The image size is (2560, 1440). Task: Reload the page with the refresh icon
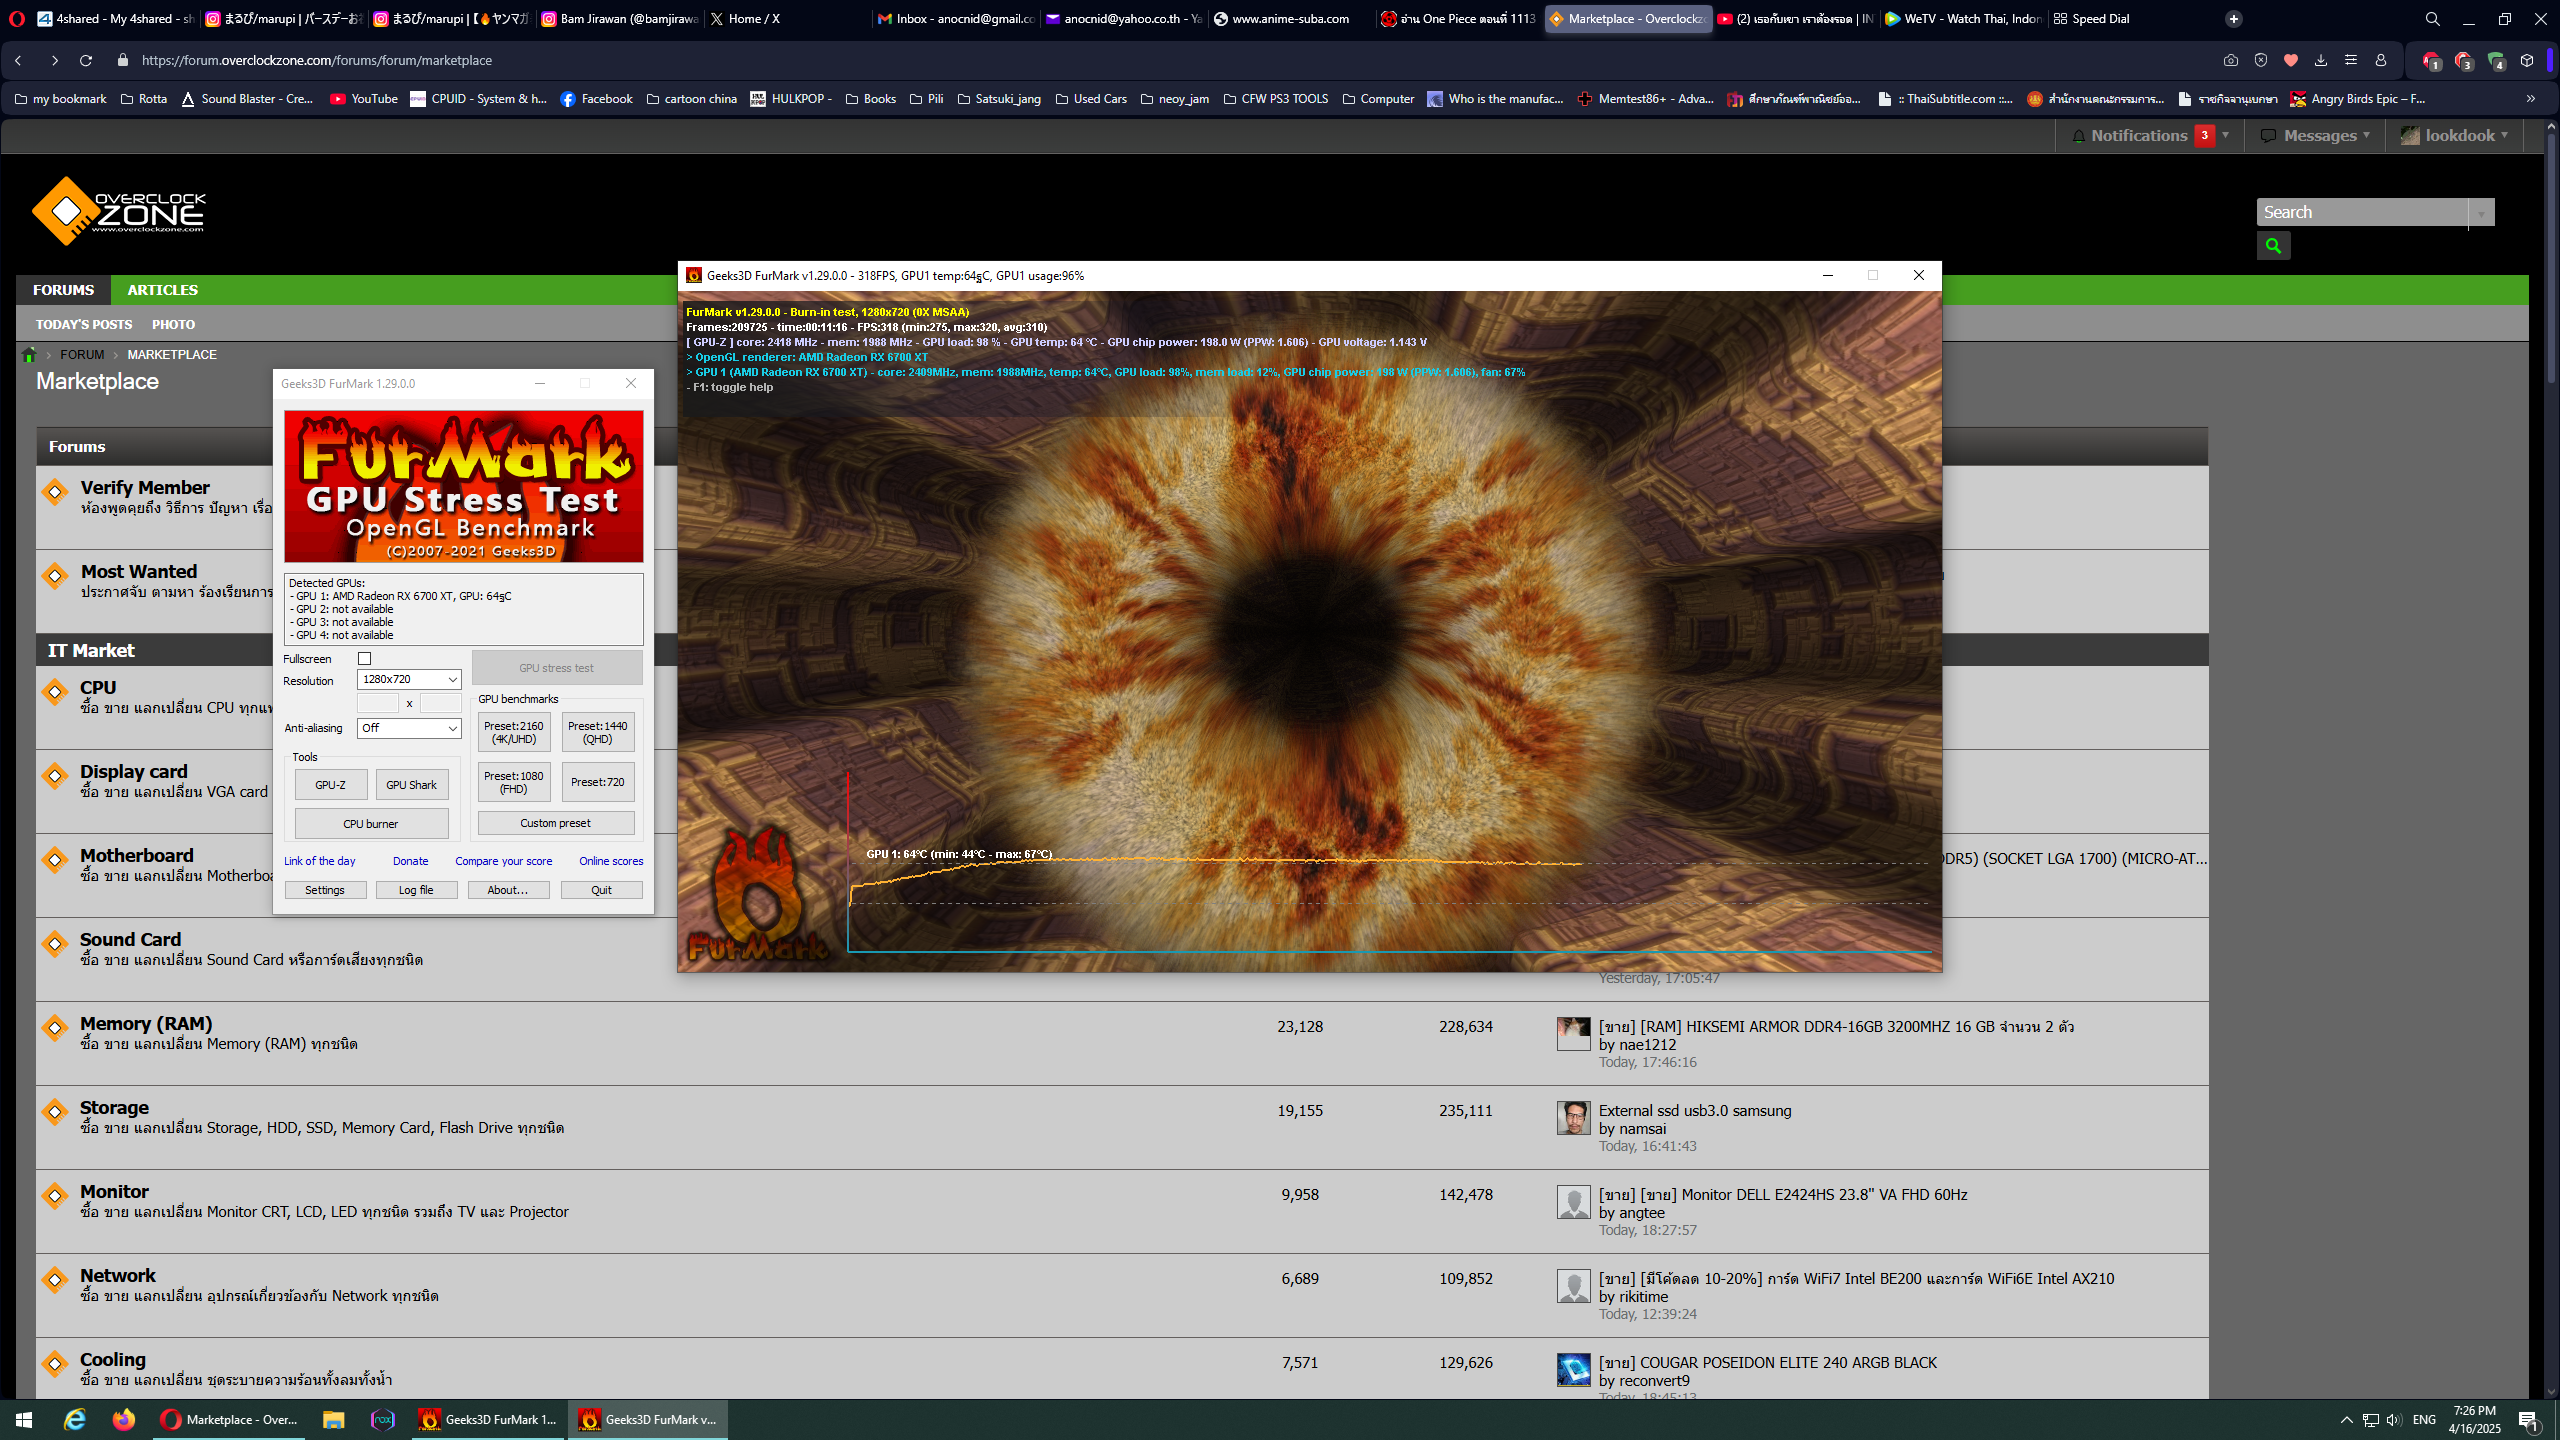[86, 61]
